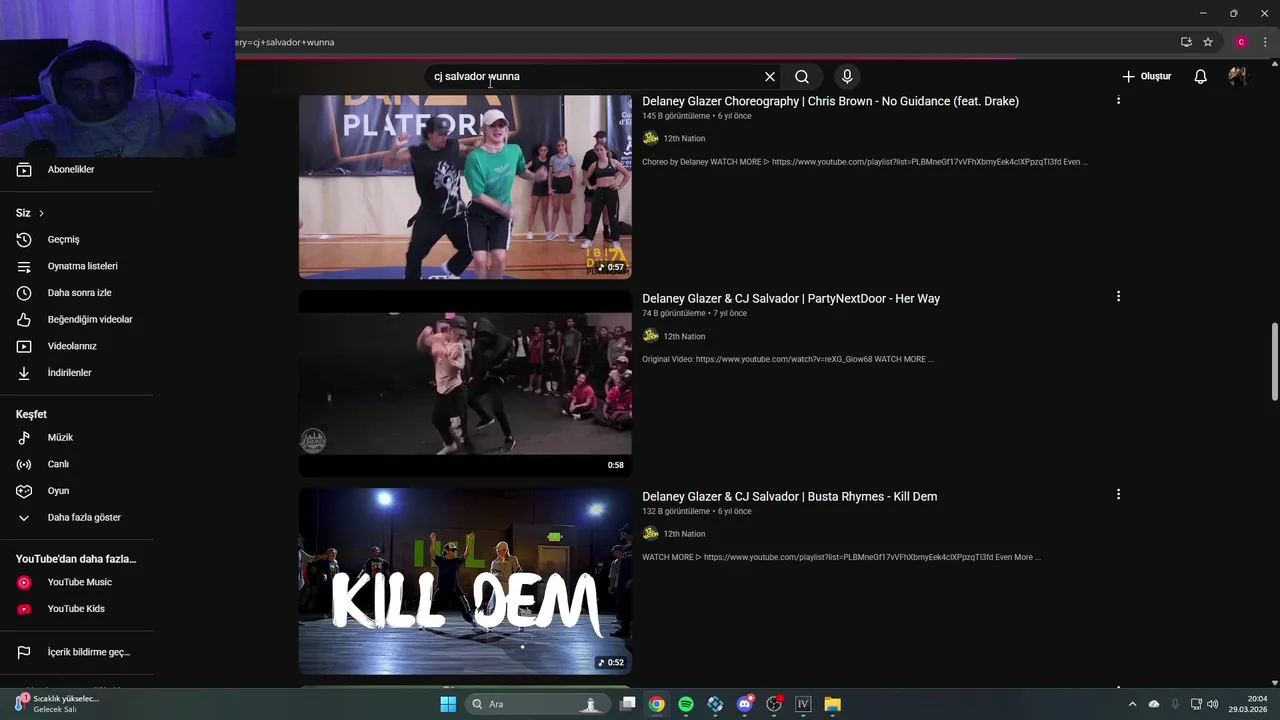Click the Oluştur create button

pos(1147,76)
